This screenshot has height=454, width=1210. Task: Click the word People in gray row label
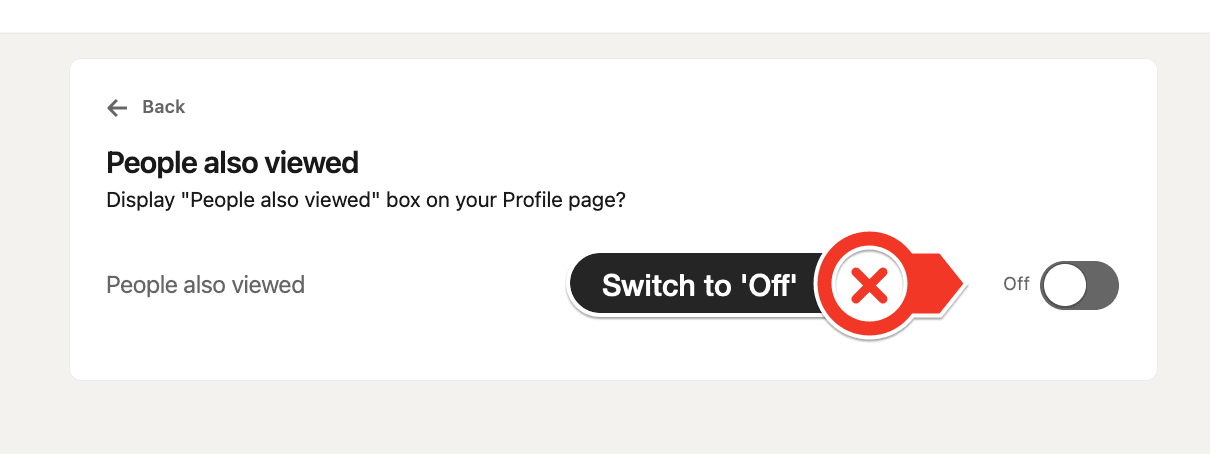click(x=141, y=285)
